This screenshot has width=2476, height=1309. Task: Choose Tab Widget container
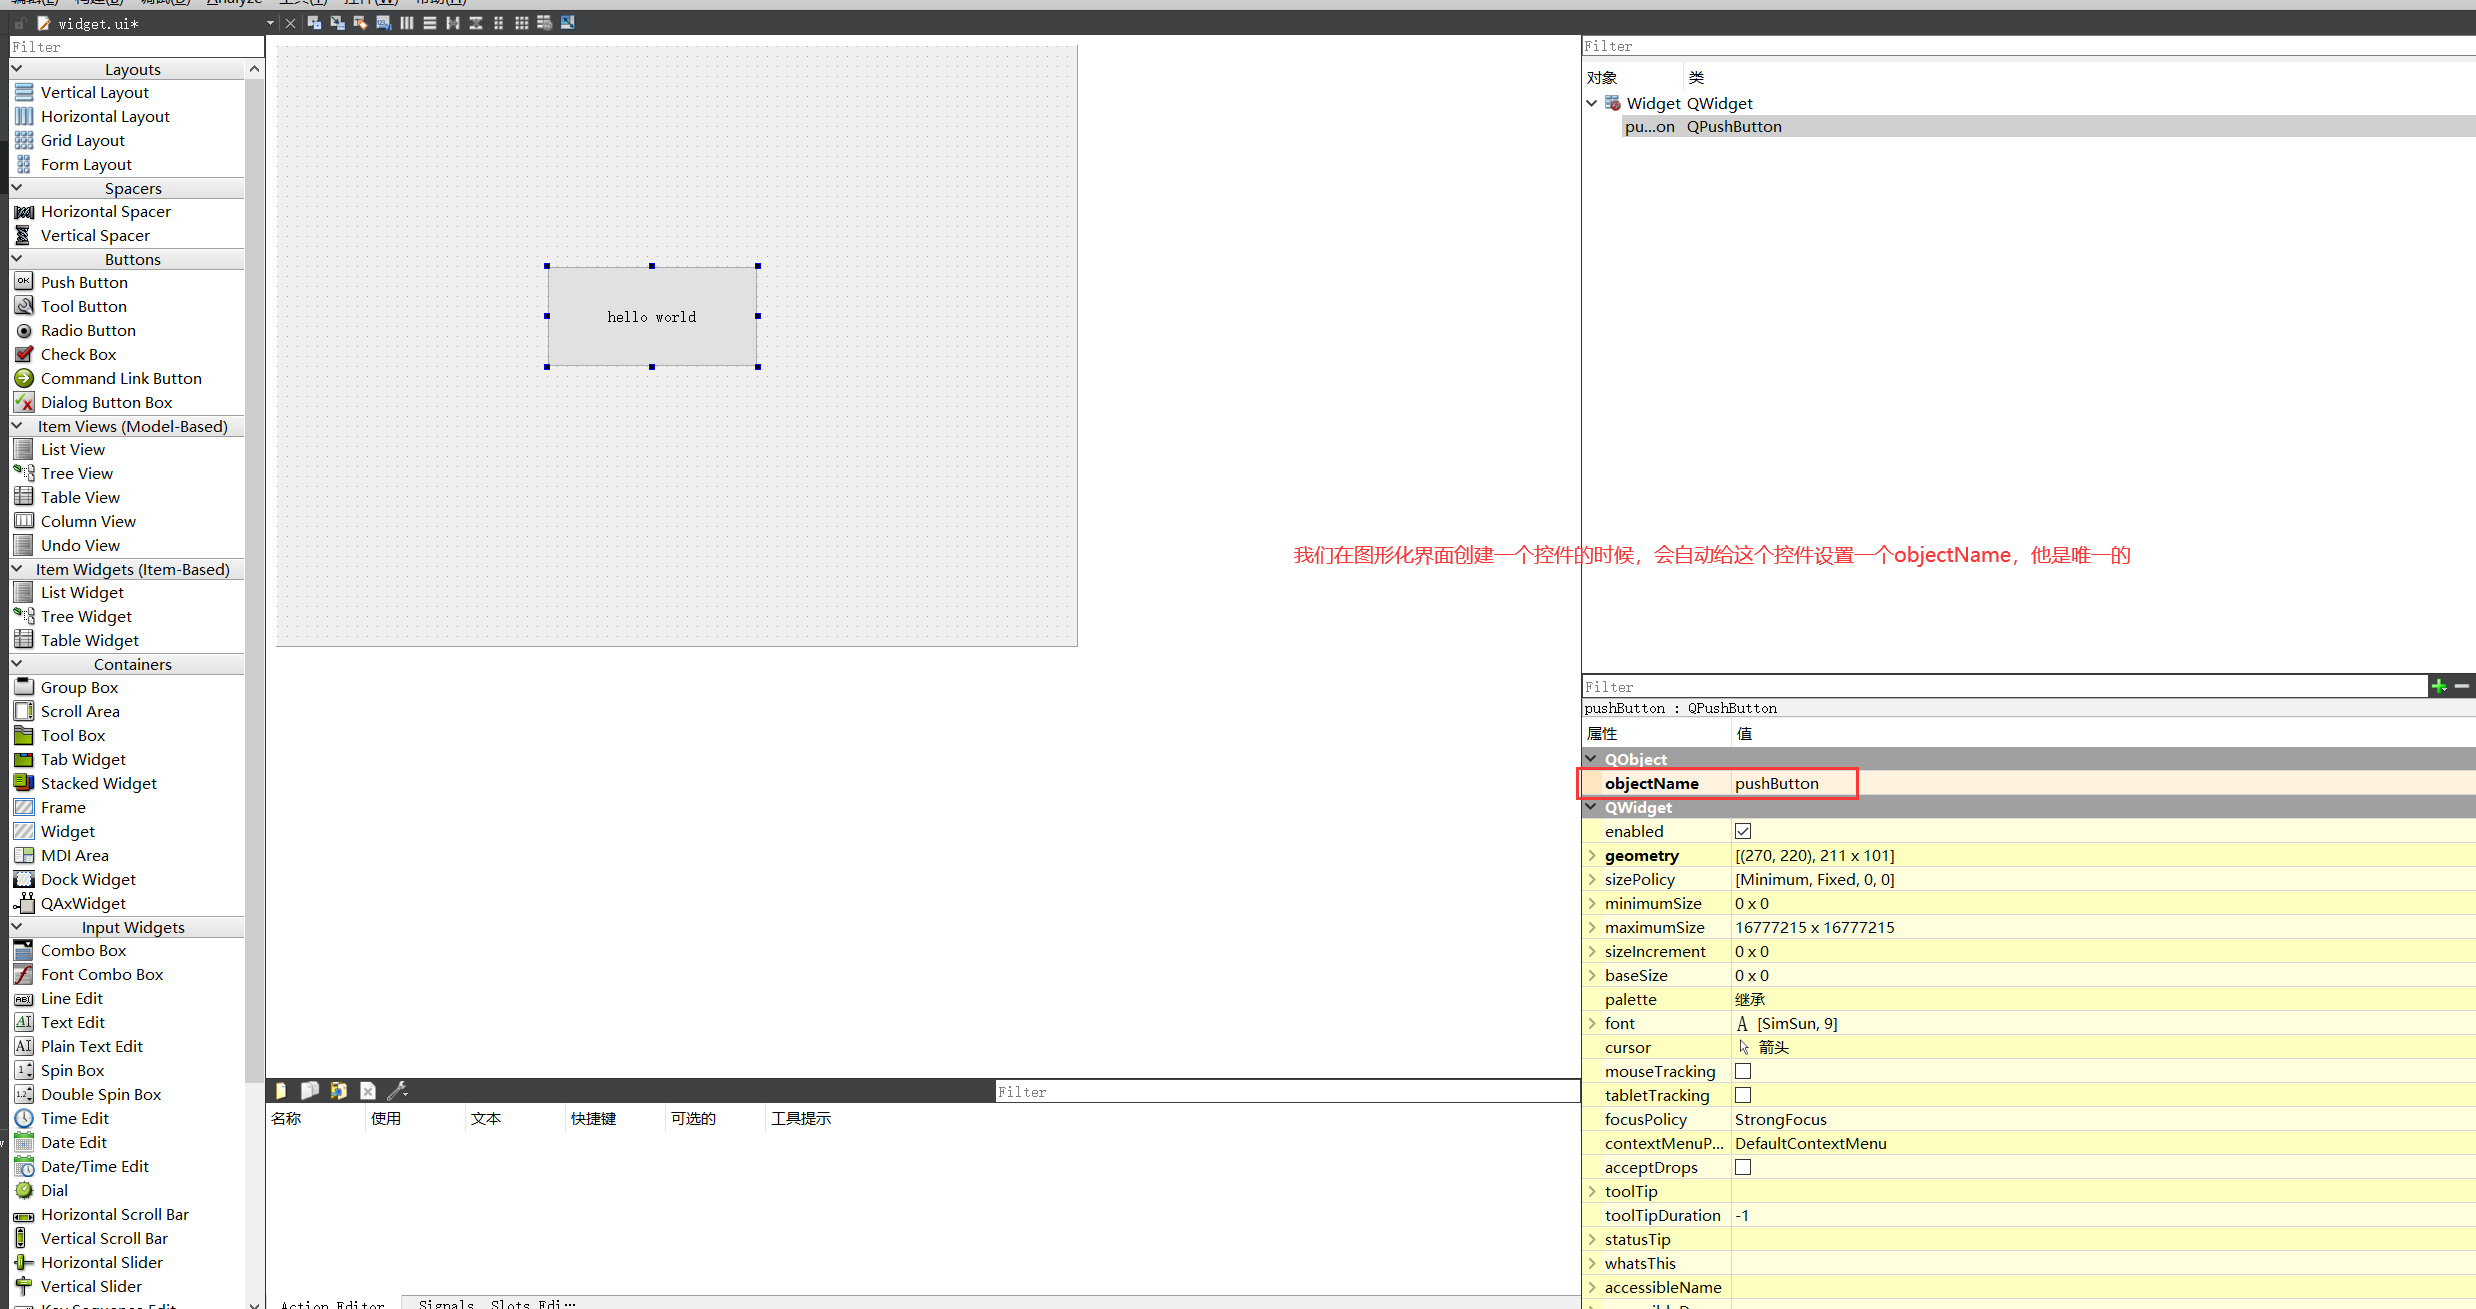83,759
